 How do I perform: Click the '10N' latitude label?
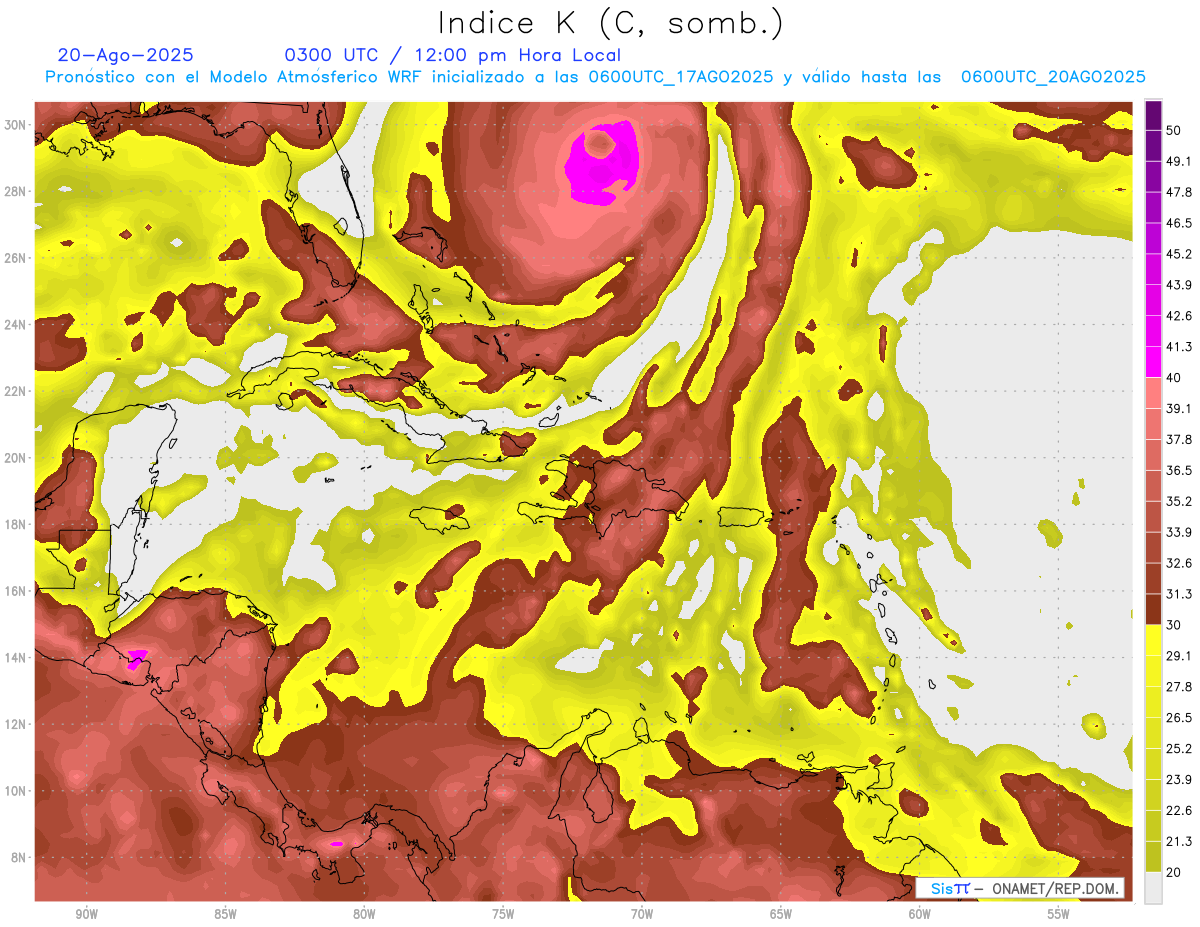point(15,791)
